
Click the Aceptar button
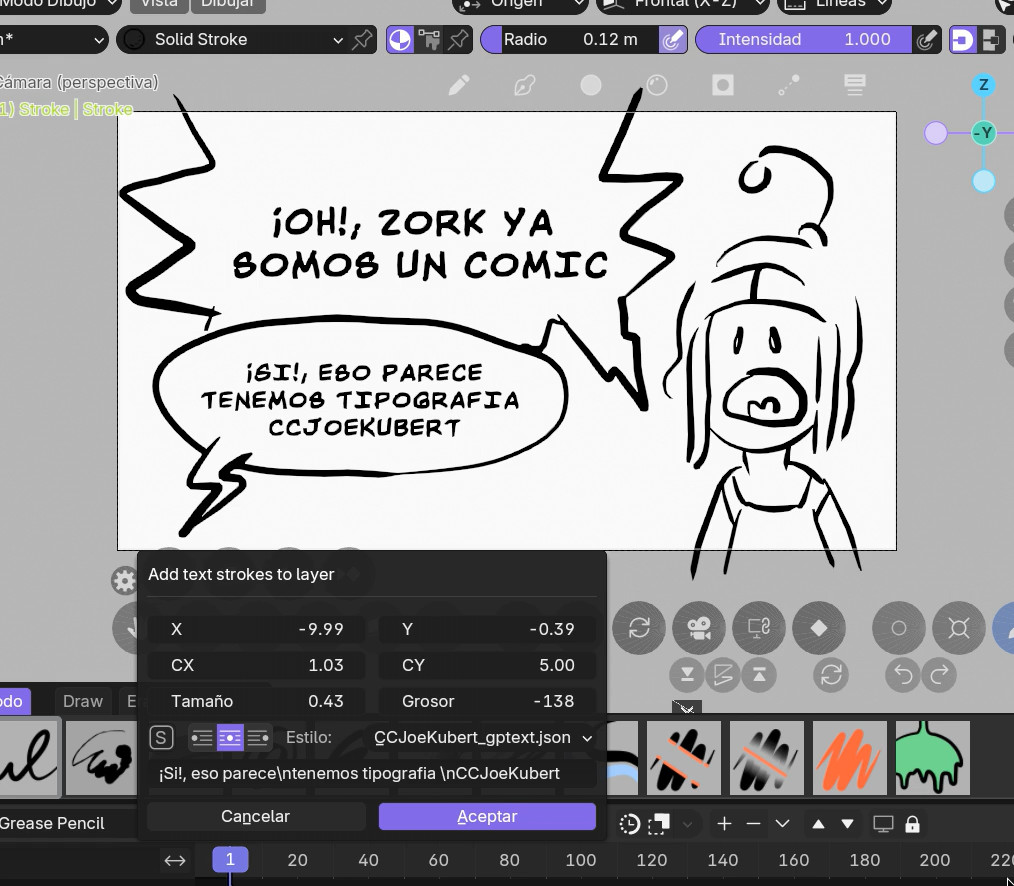click(x=487, y=816)
